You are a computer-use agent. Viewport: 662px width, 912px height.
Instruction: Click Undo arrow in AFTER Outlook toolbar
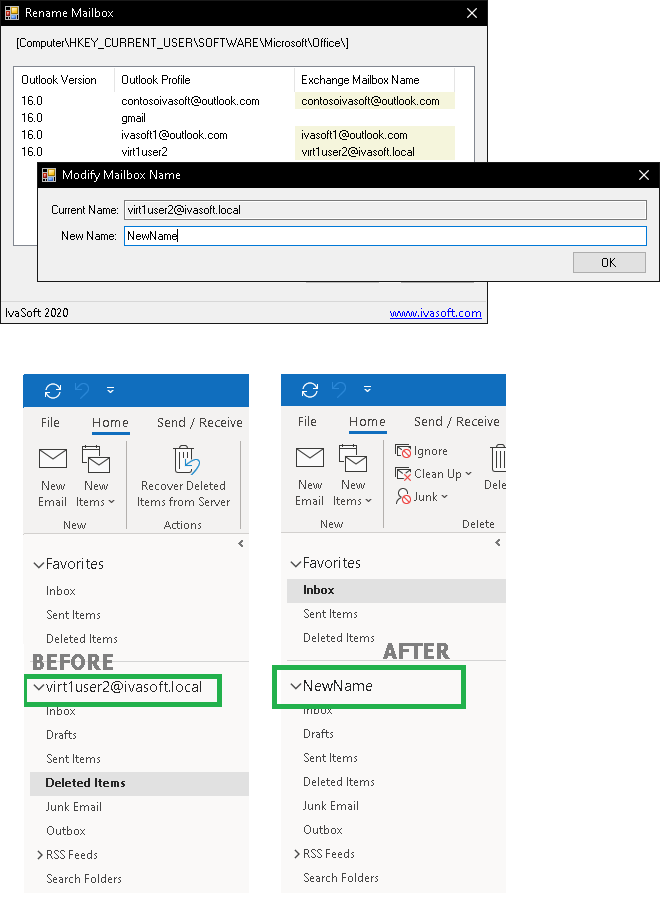point(339,389)
